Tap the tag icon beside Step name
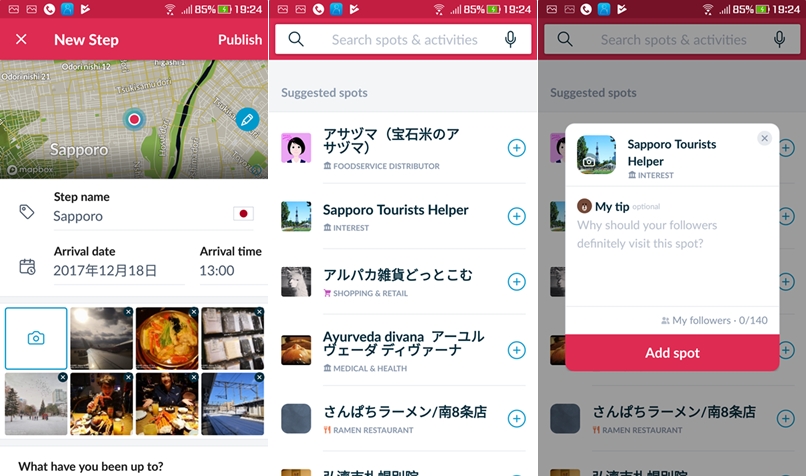This screenshot has width=806, height=476. pyautogui.click(x=27, y=211)
